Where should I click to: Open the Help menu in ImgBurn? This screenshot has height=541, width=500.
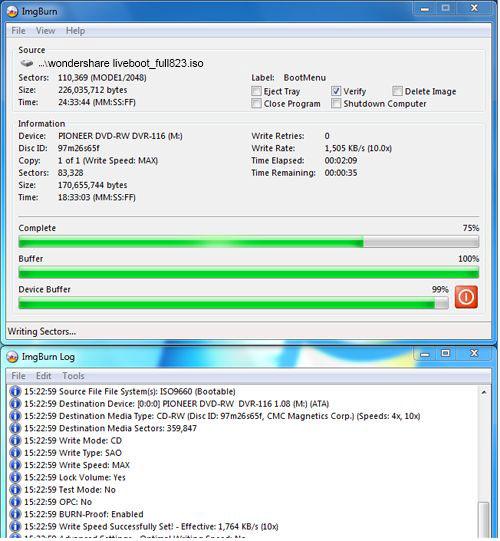(x=76, y=31)
